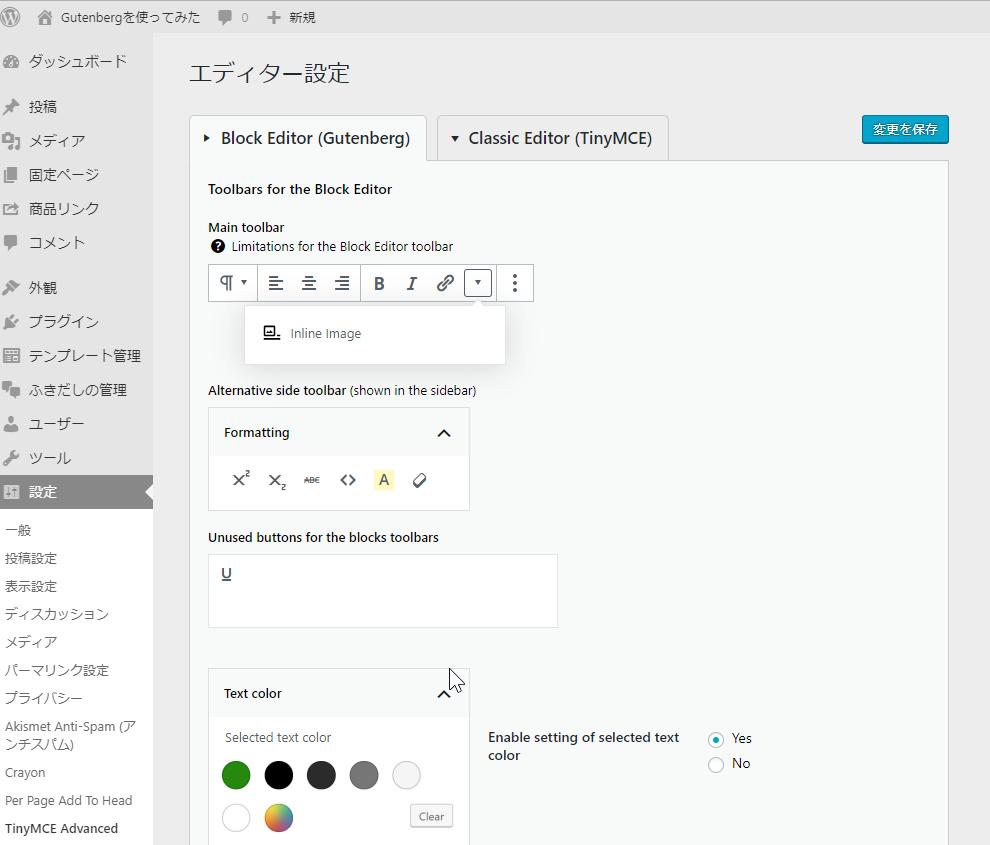This screenshot has height=845, width=990.
Task: Pick the white text color swatch
Action: click(x=236, y=818)
